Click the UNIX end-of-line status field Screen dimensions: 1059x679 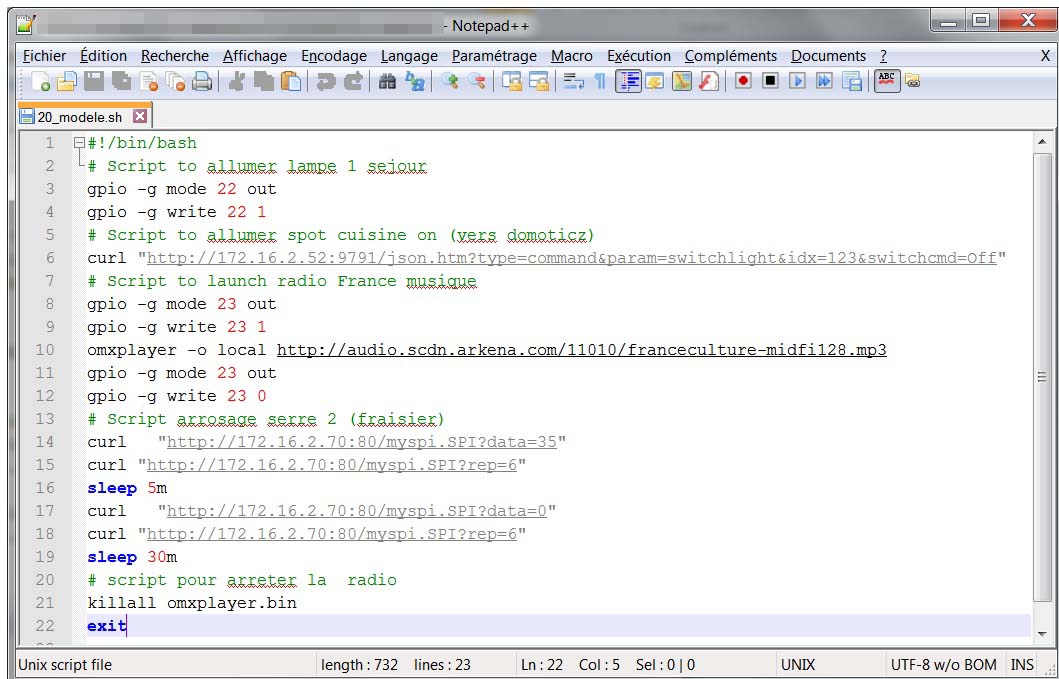(x=798, y=665)
